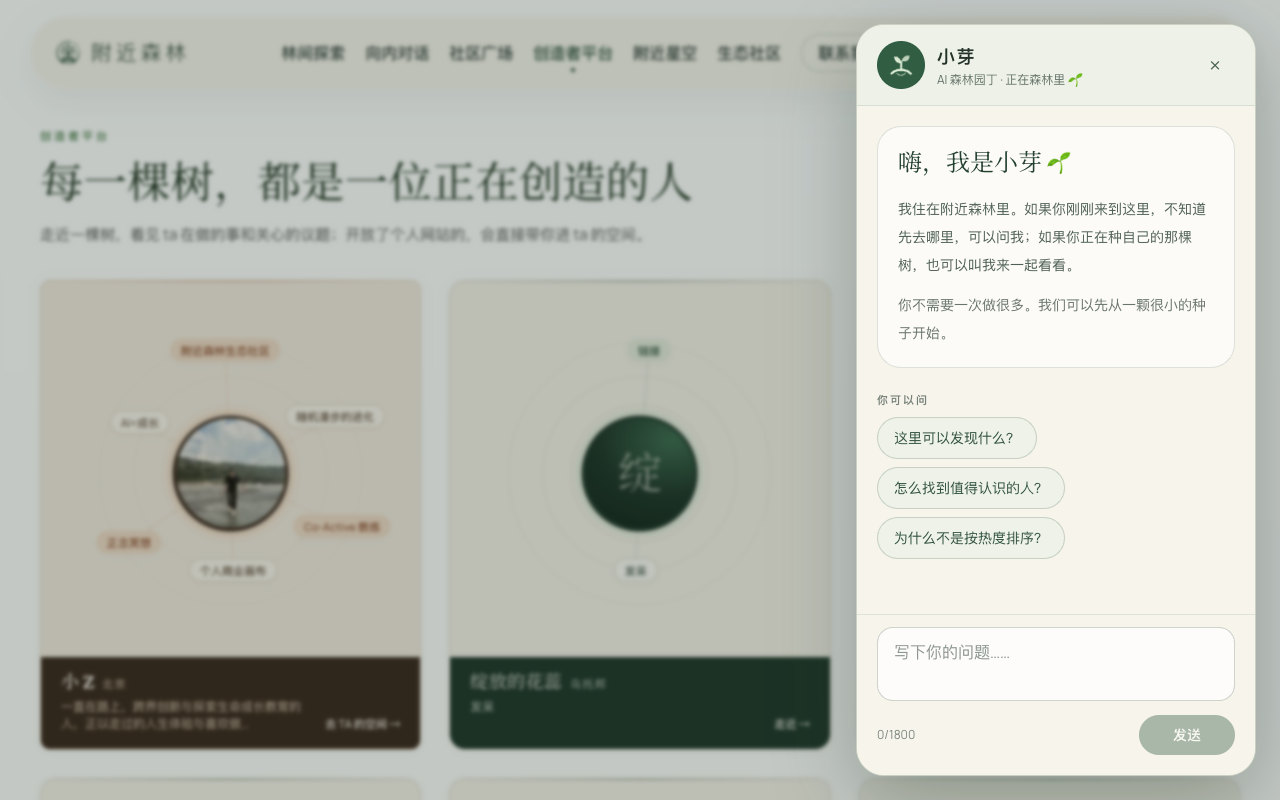Open the 附近星空 nav item
The image size is (1280, 800).
click(665, 53)
